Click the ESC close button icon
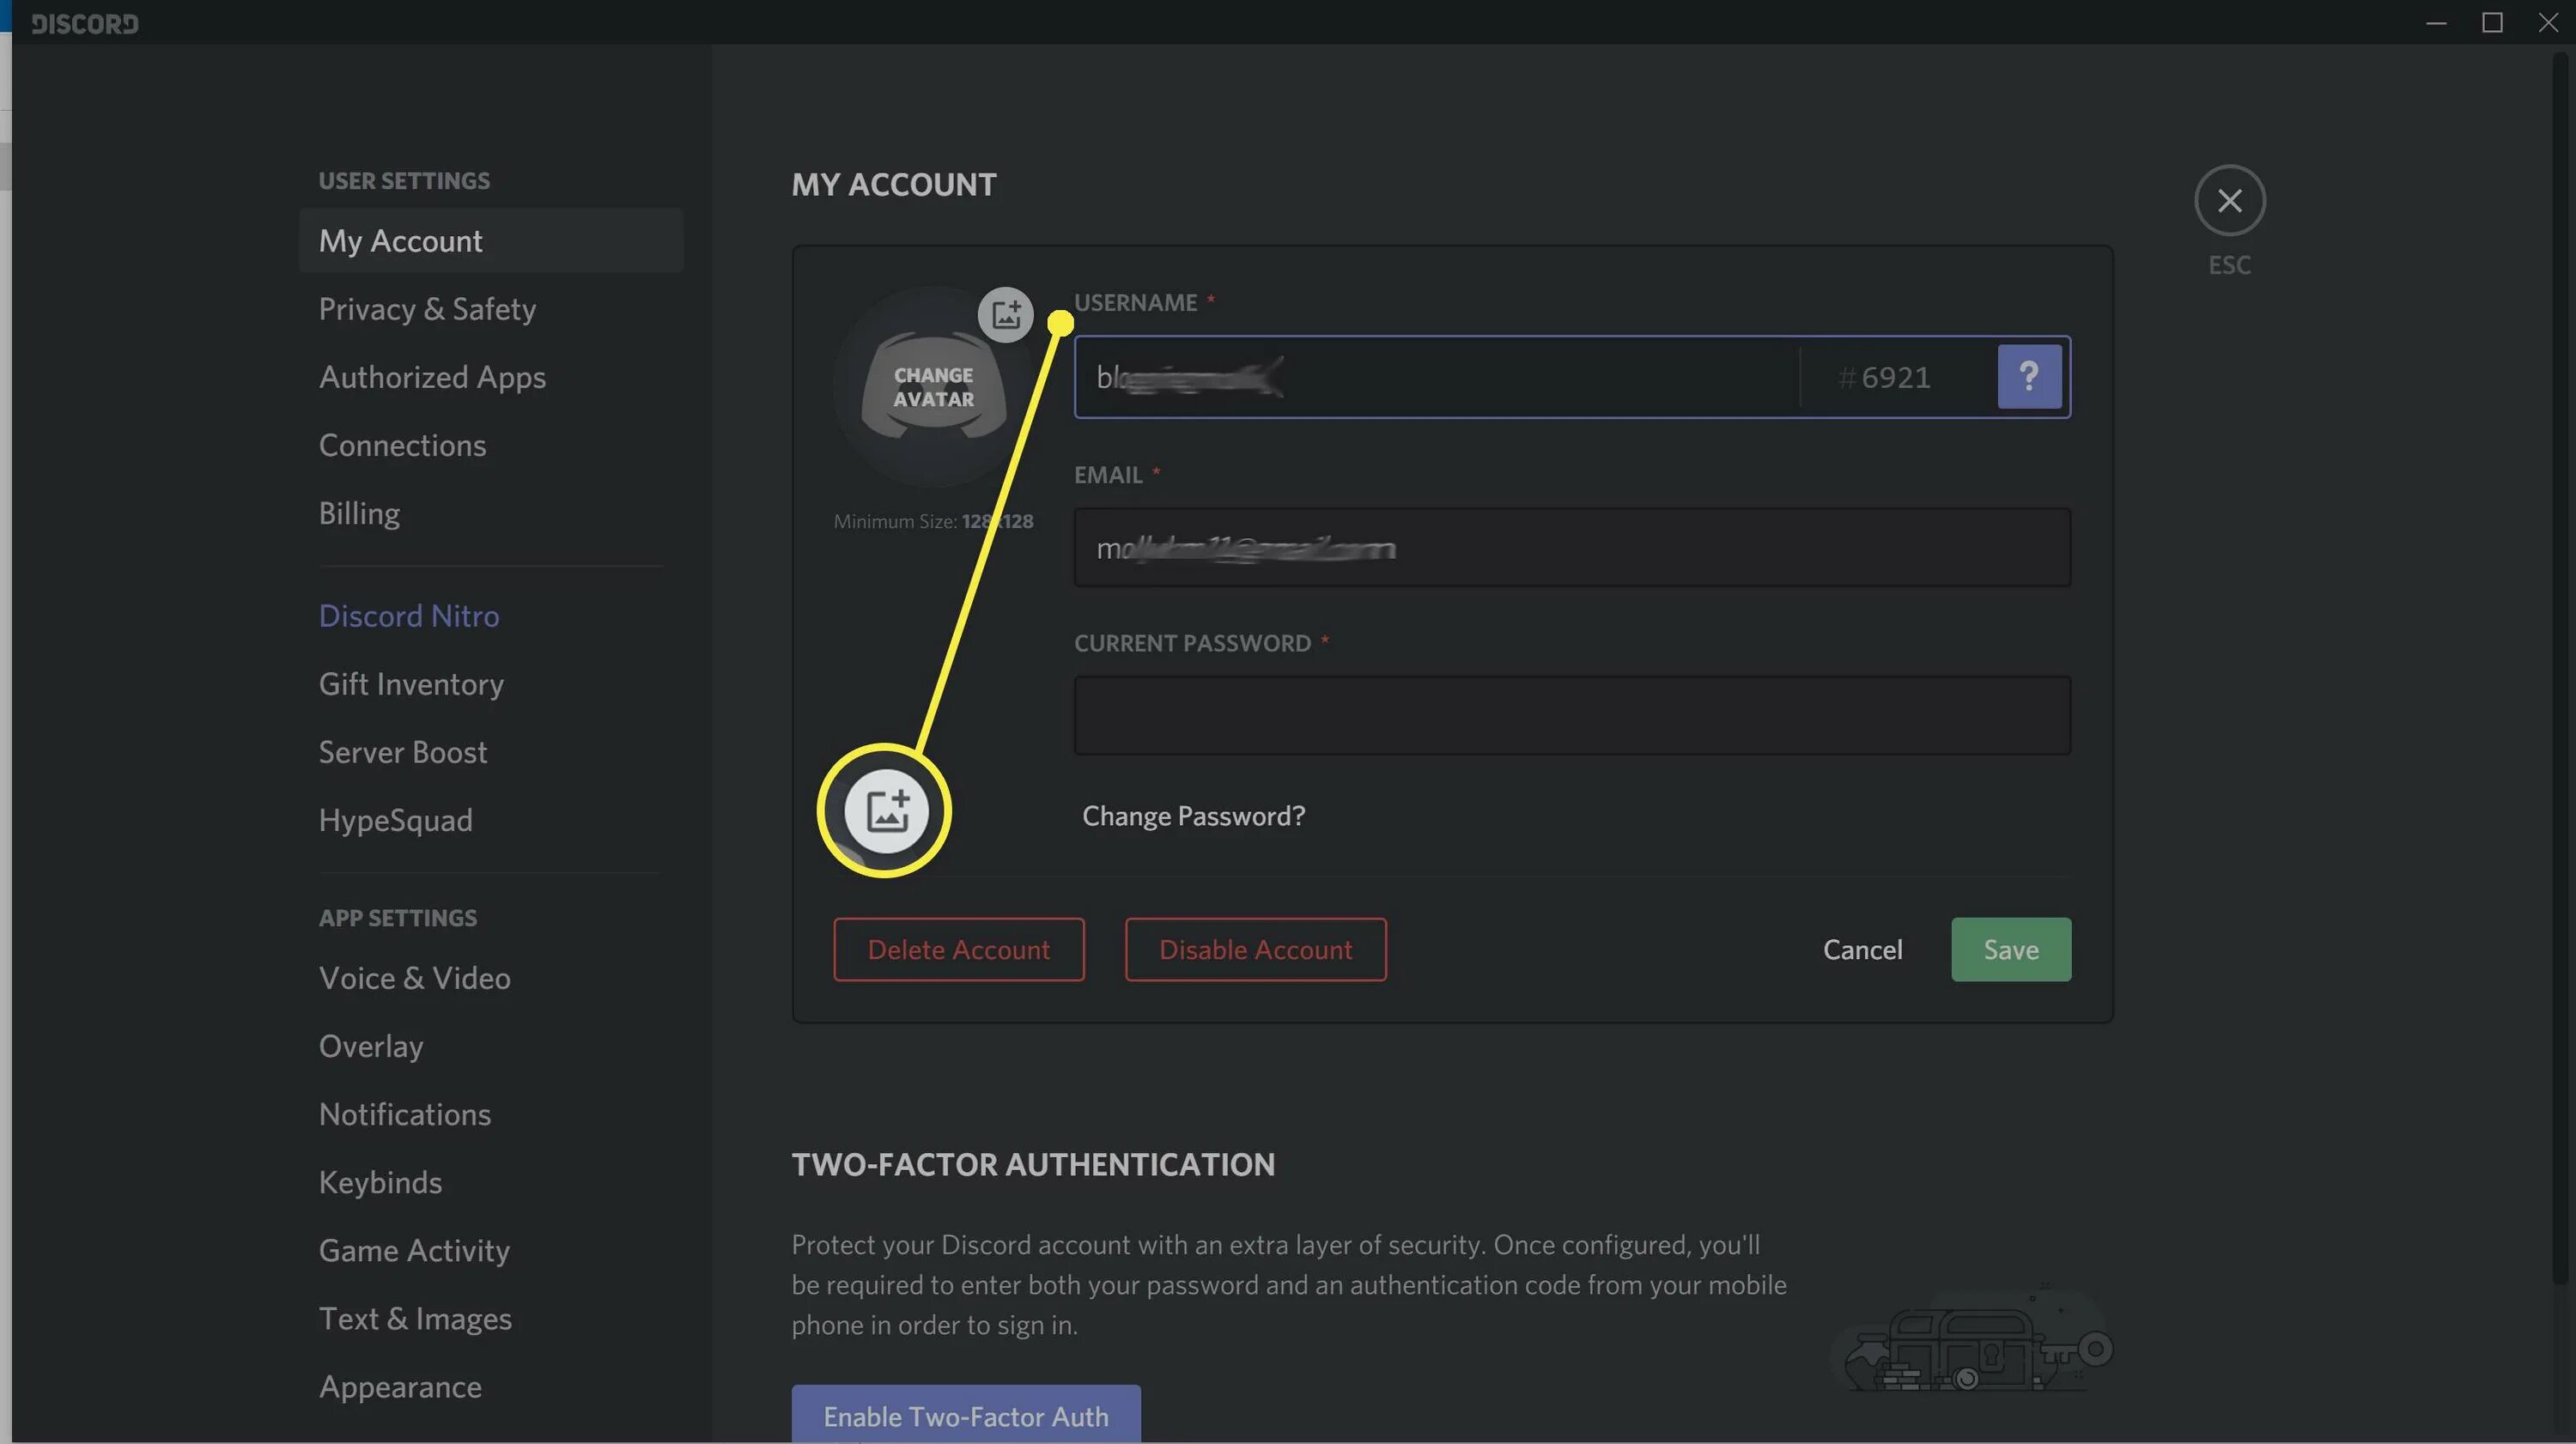This screenshot has width=2576, height=1444. click(2229, 200)
